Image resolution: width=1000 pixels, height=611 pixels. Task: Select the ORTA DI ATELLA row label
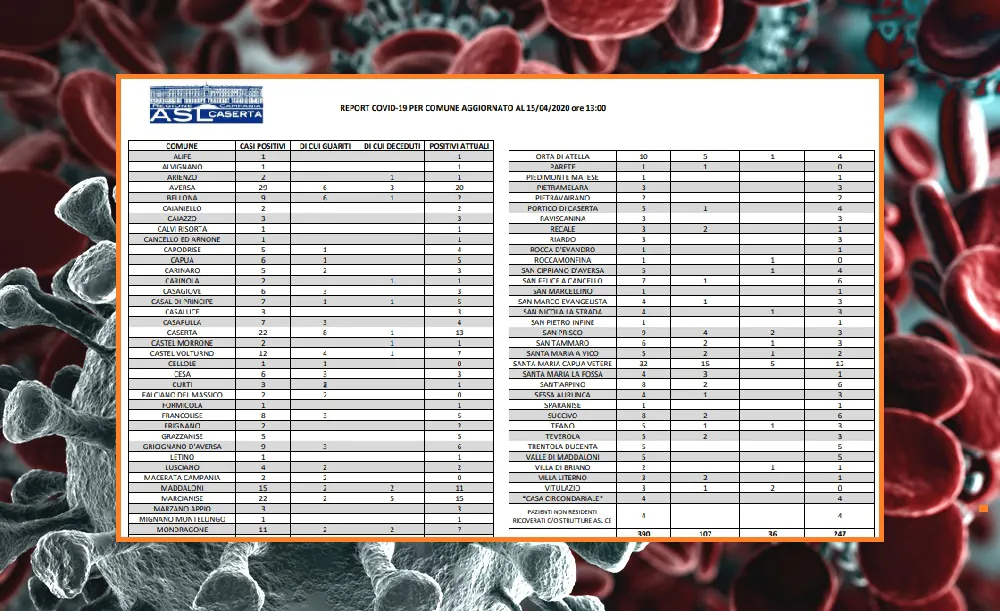click(x=562, y=156)
